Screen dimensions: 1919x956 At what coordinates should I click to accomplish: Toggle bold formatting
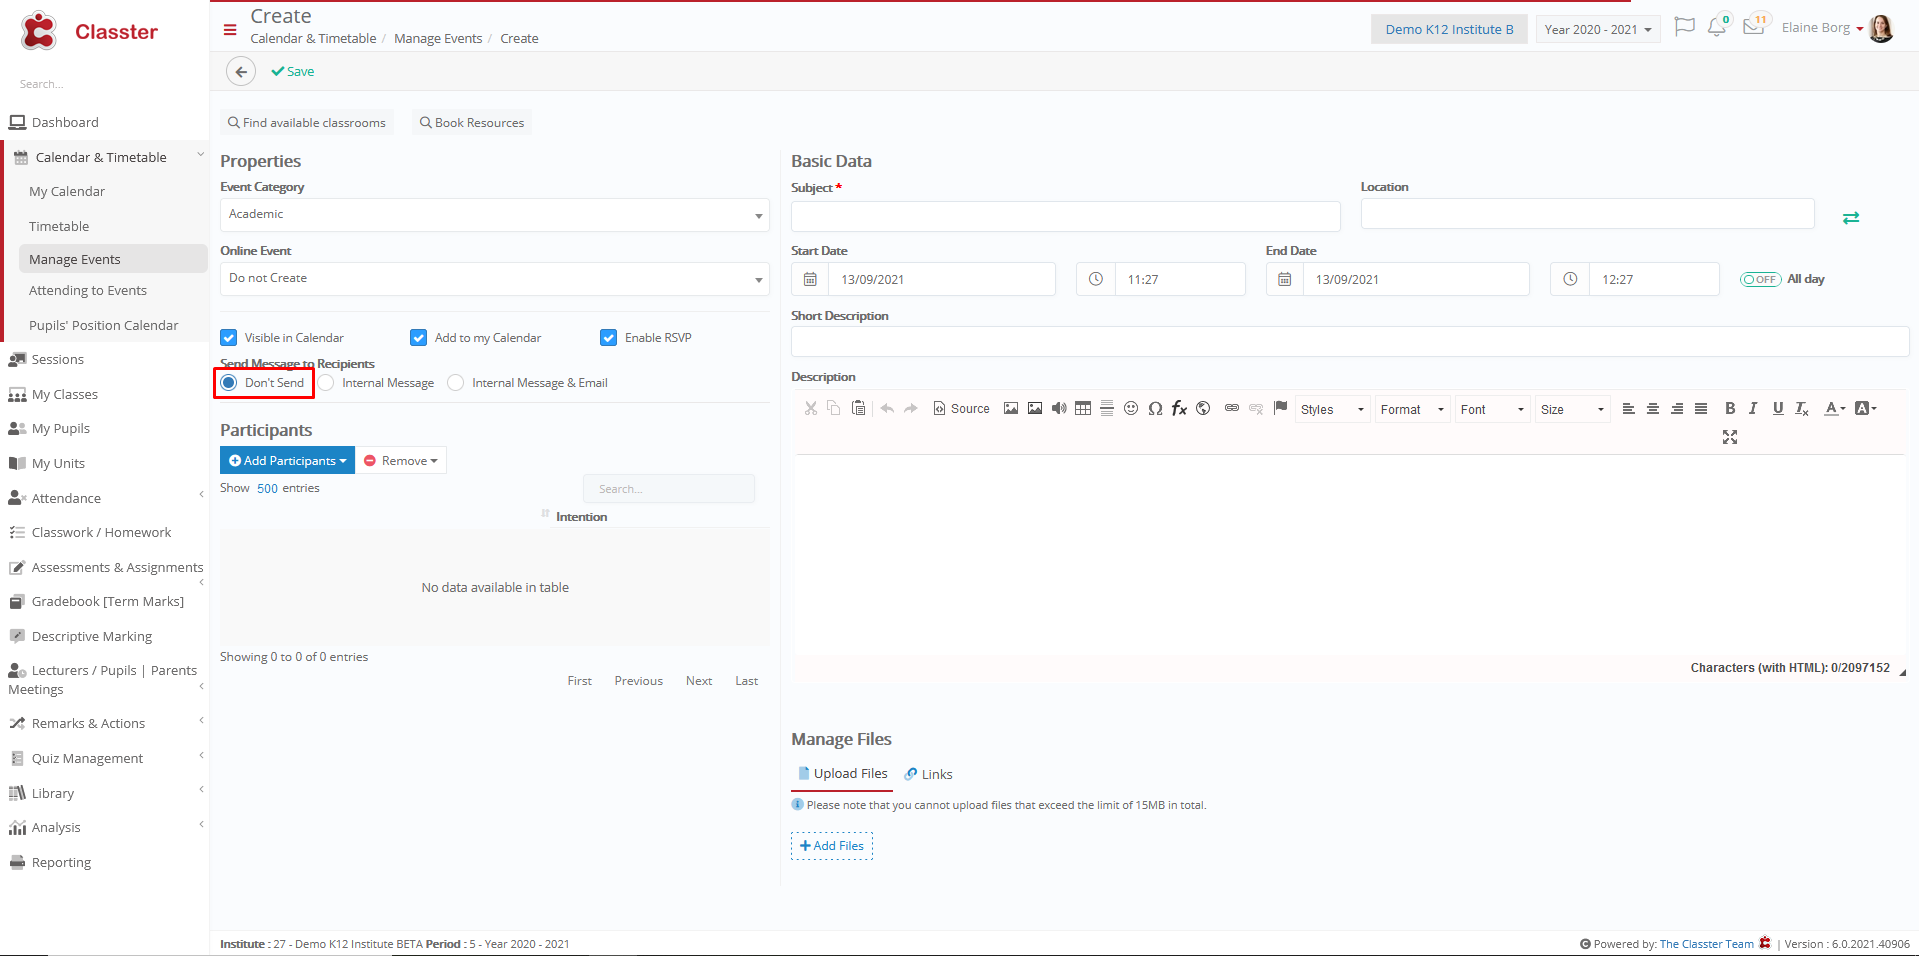[1730, 408]
